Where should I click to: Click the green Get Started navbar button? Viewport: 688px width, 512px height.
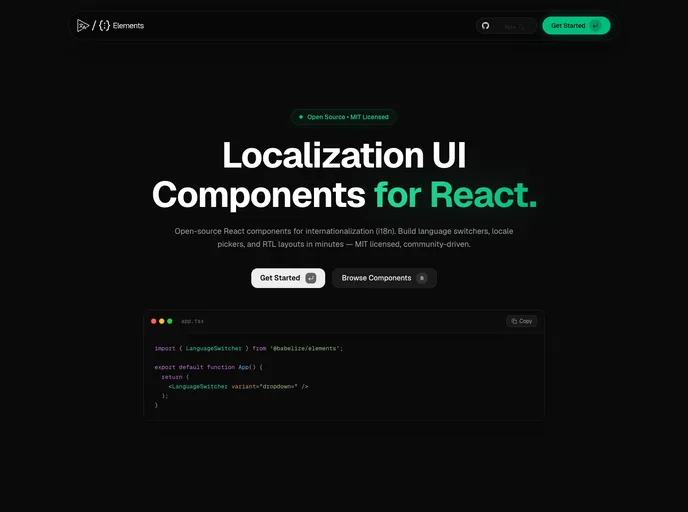[x=576, y=25]
